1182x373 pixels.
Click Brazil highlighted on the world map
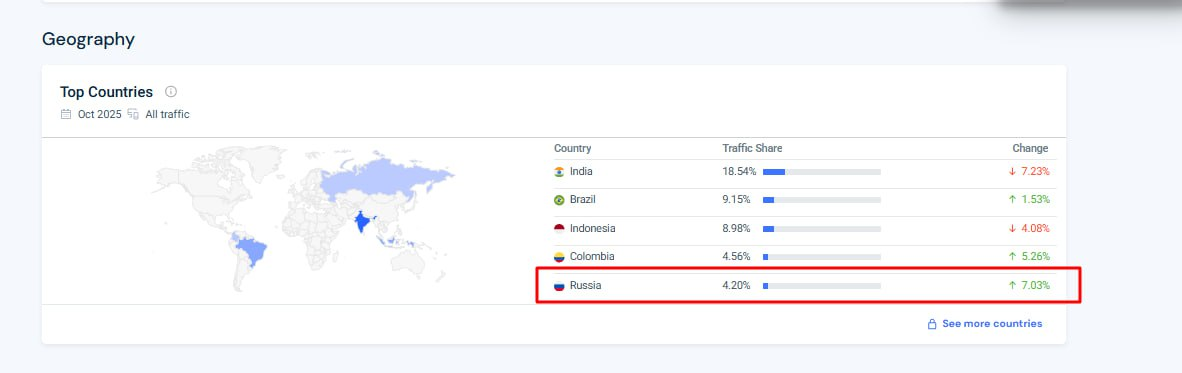253,252
